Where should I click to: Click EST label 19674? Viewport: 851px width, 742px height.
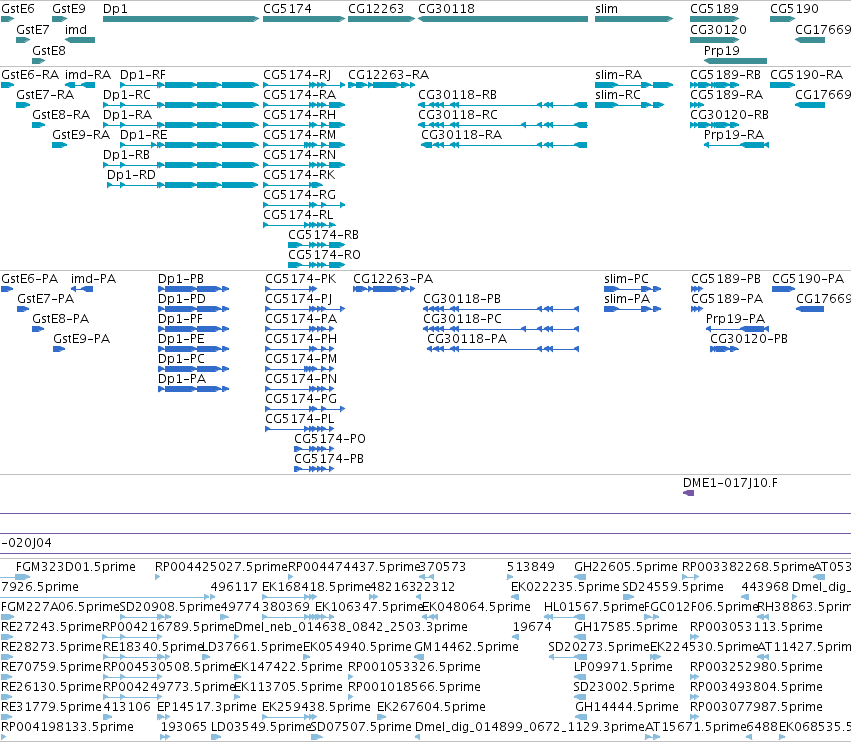(532, 627)
